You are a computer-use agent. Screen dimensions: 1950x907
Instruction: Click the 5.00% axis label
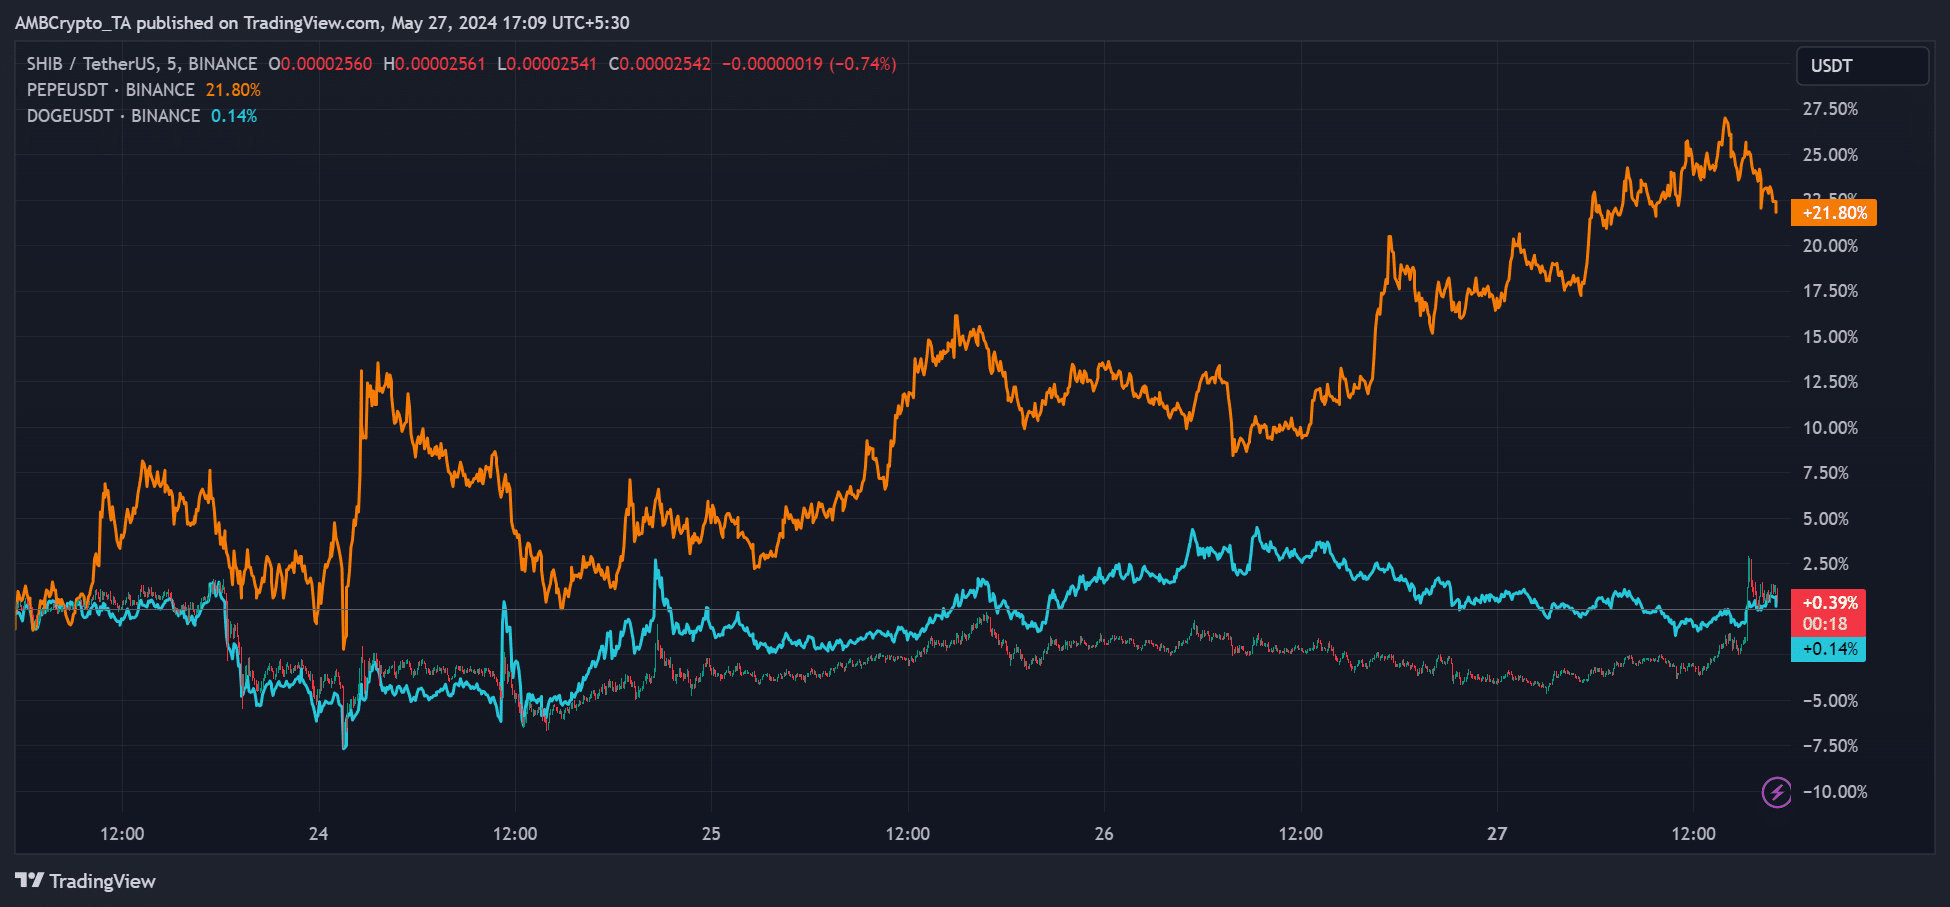click(1826, 519)
